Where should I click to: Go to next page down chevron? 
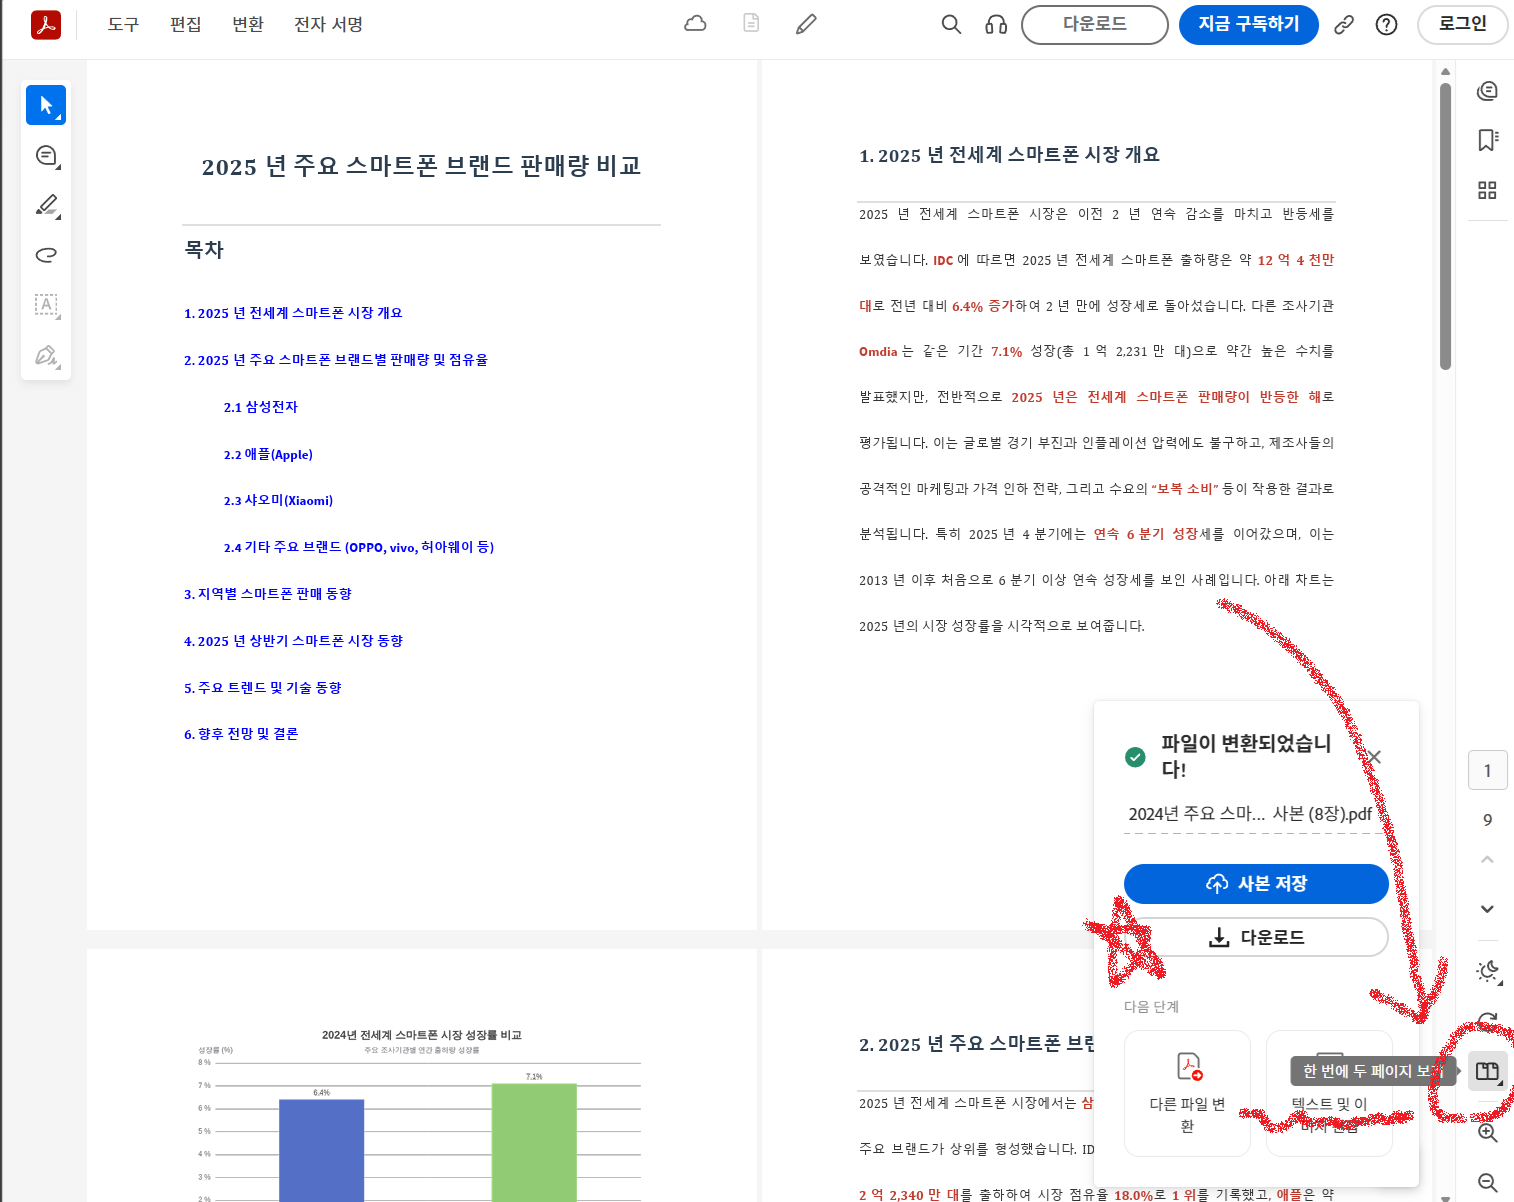point(1488,909)
